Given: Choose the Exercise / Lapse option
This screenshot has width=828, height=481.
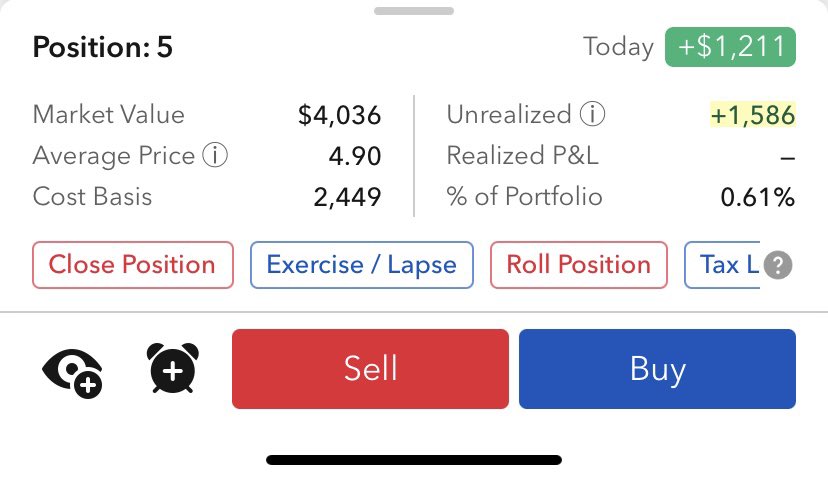Looking at the screenshot, I should (x=362, y=265).
